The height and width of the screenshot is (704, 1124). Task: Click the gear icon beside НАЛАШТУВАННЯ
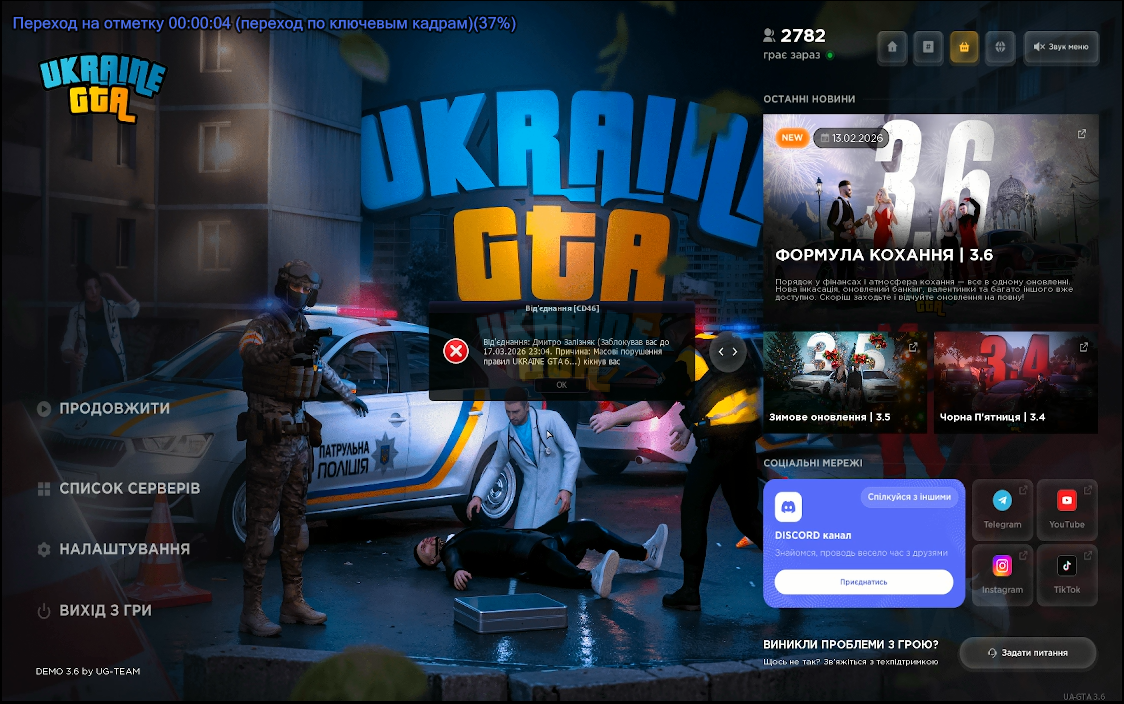pos(44,550)
